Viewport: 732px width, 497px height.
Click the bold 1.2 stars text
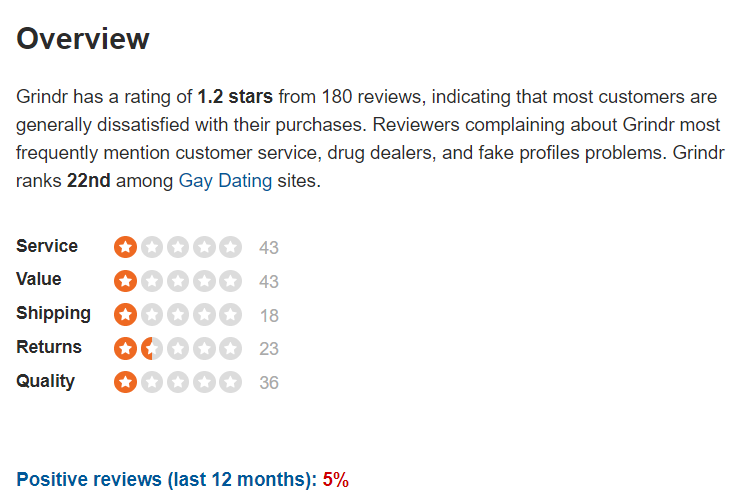(x=235, y=97)
